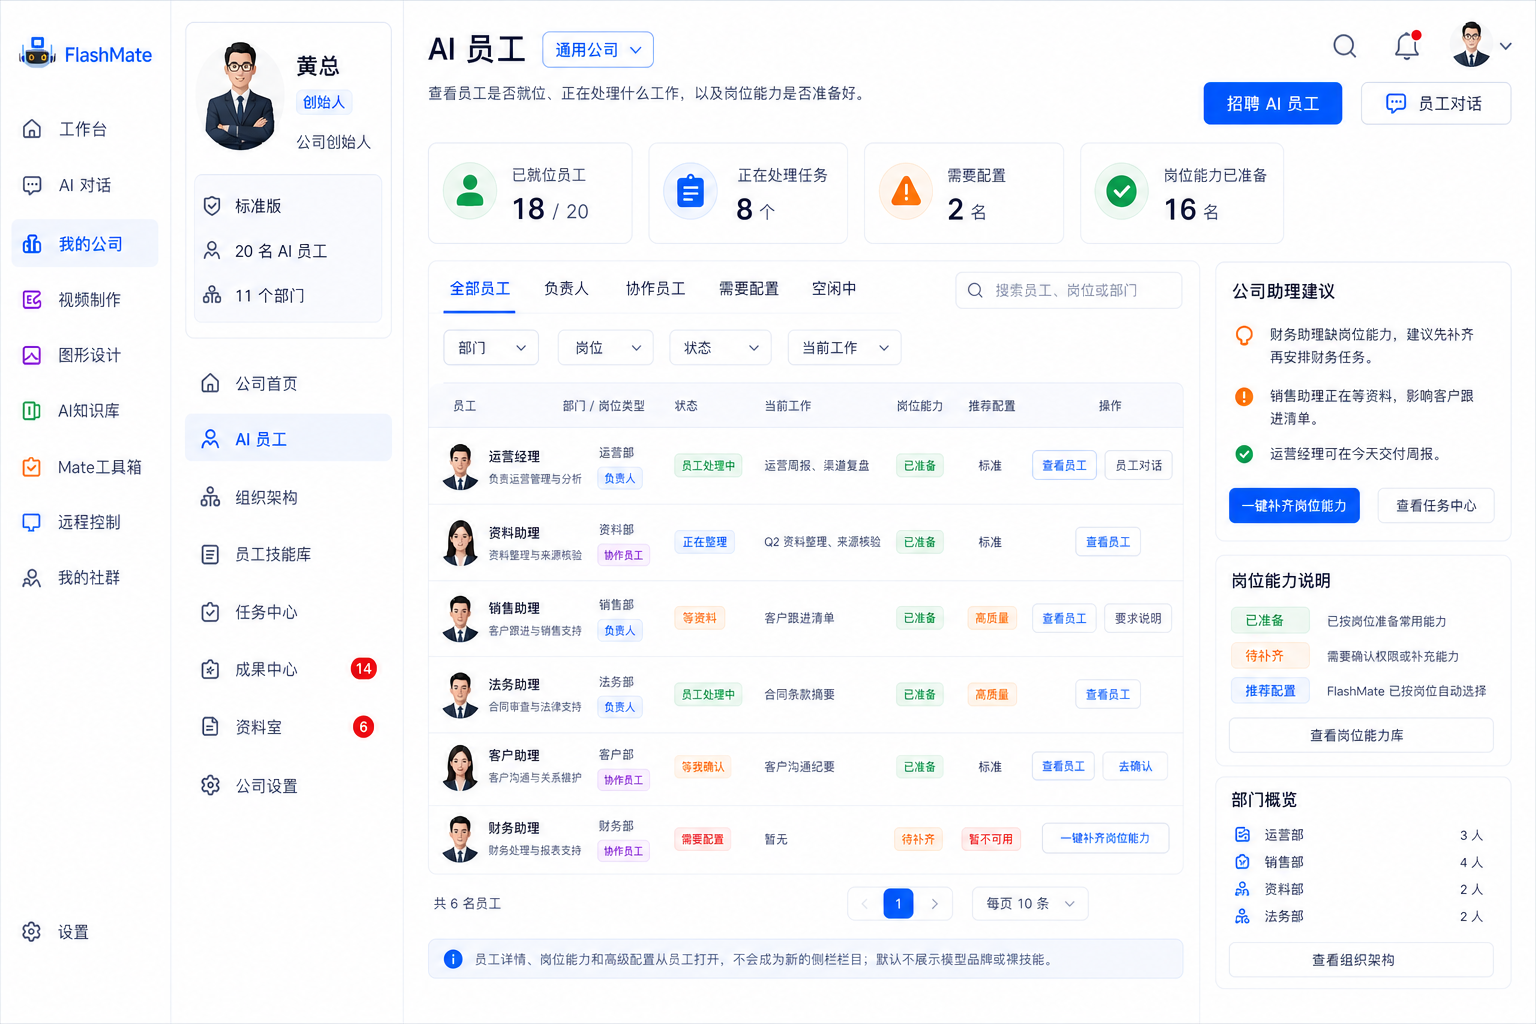
Task: Open 任务中心 in company menu
Action: coord(288,612)
